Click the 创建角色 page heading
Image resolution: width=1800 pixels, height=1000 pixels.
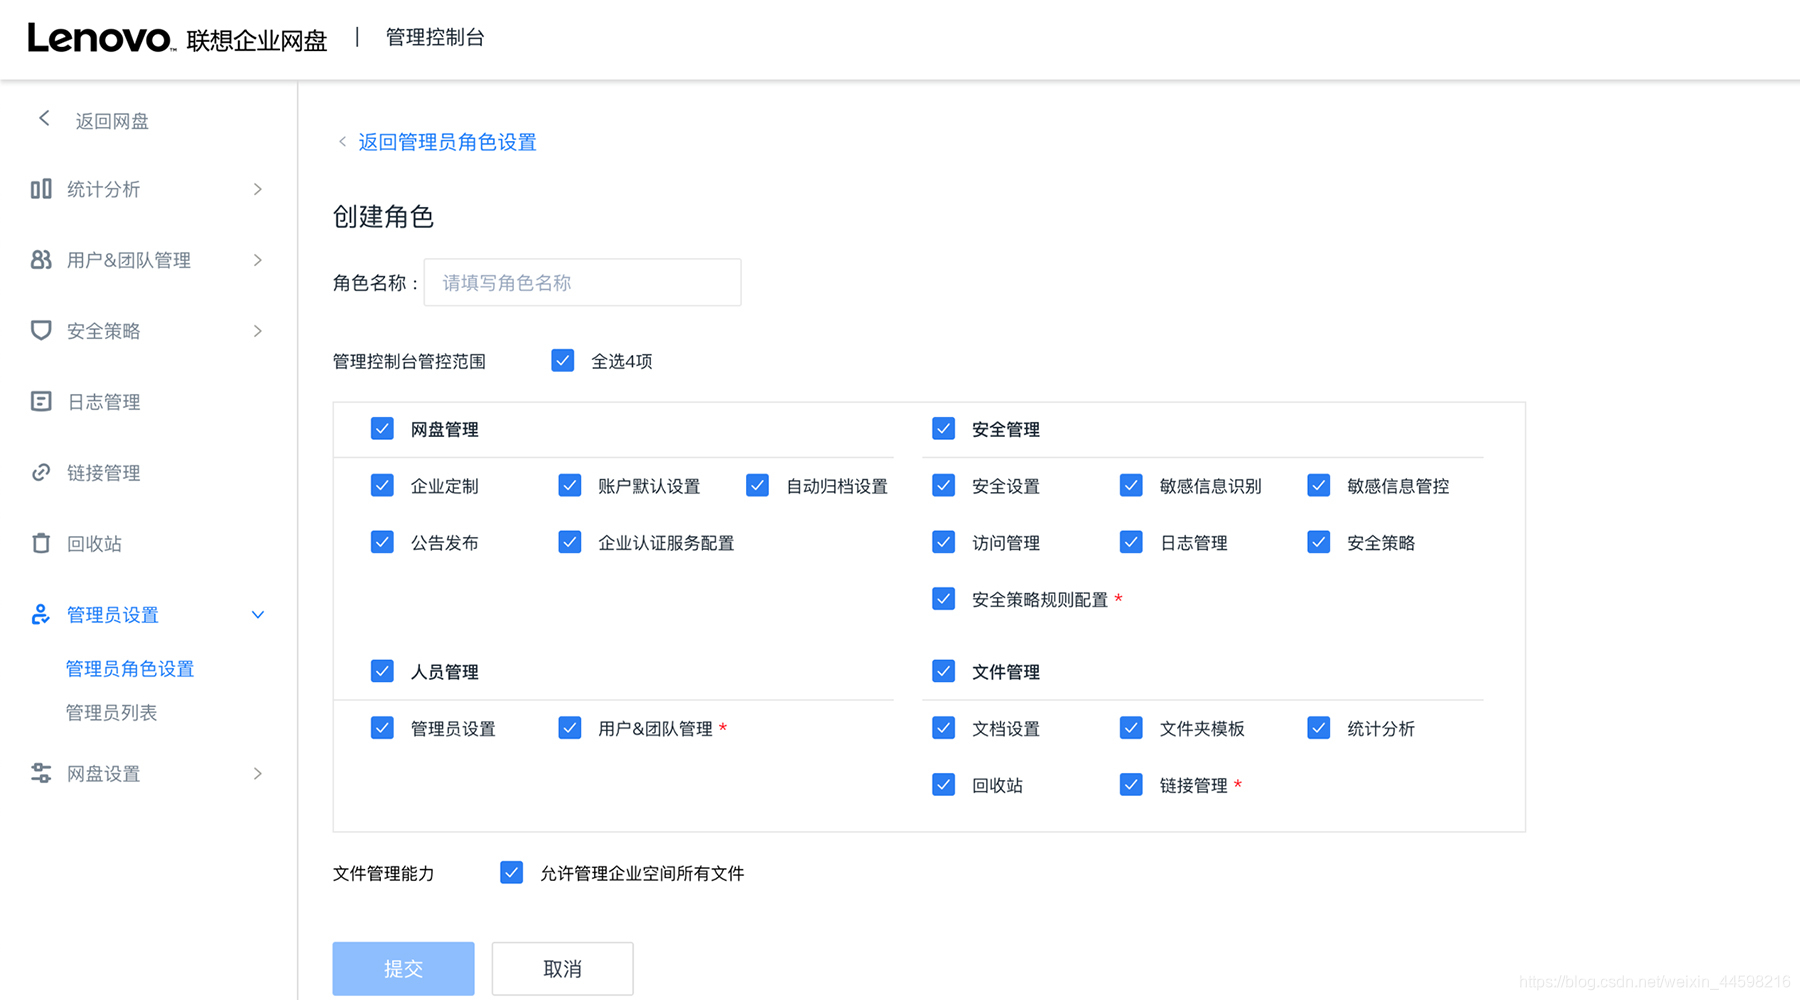[x=383, y=216]
